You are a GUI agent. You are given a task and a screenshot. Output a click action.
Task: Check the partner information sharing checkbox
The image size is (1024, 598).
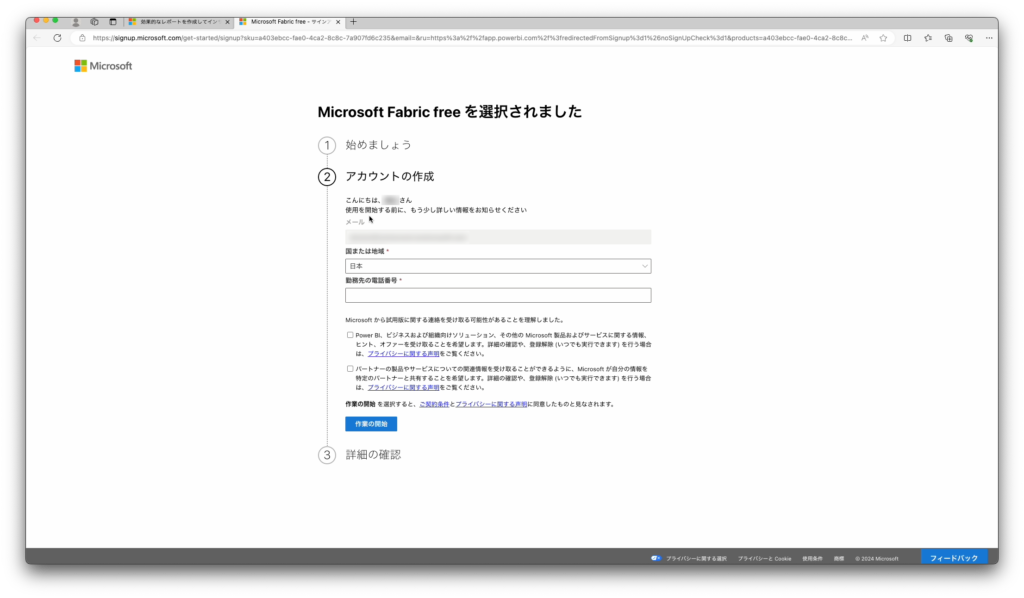point(350,369)
